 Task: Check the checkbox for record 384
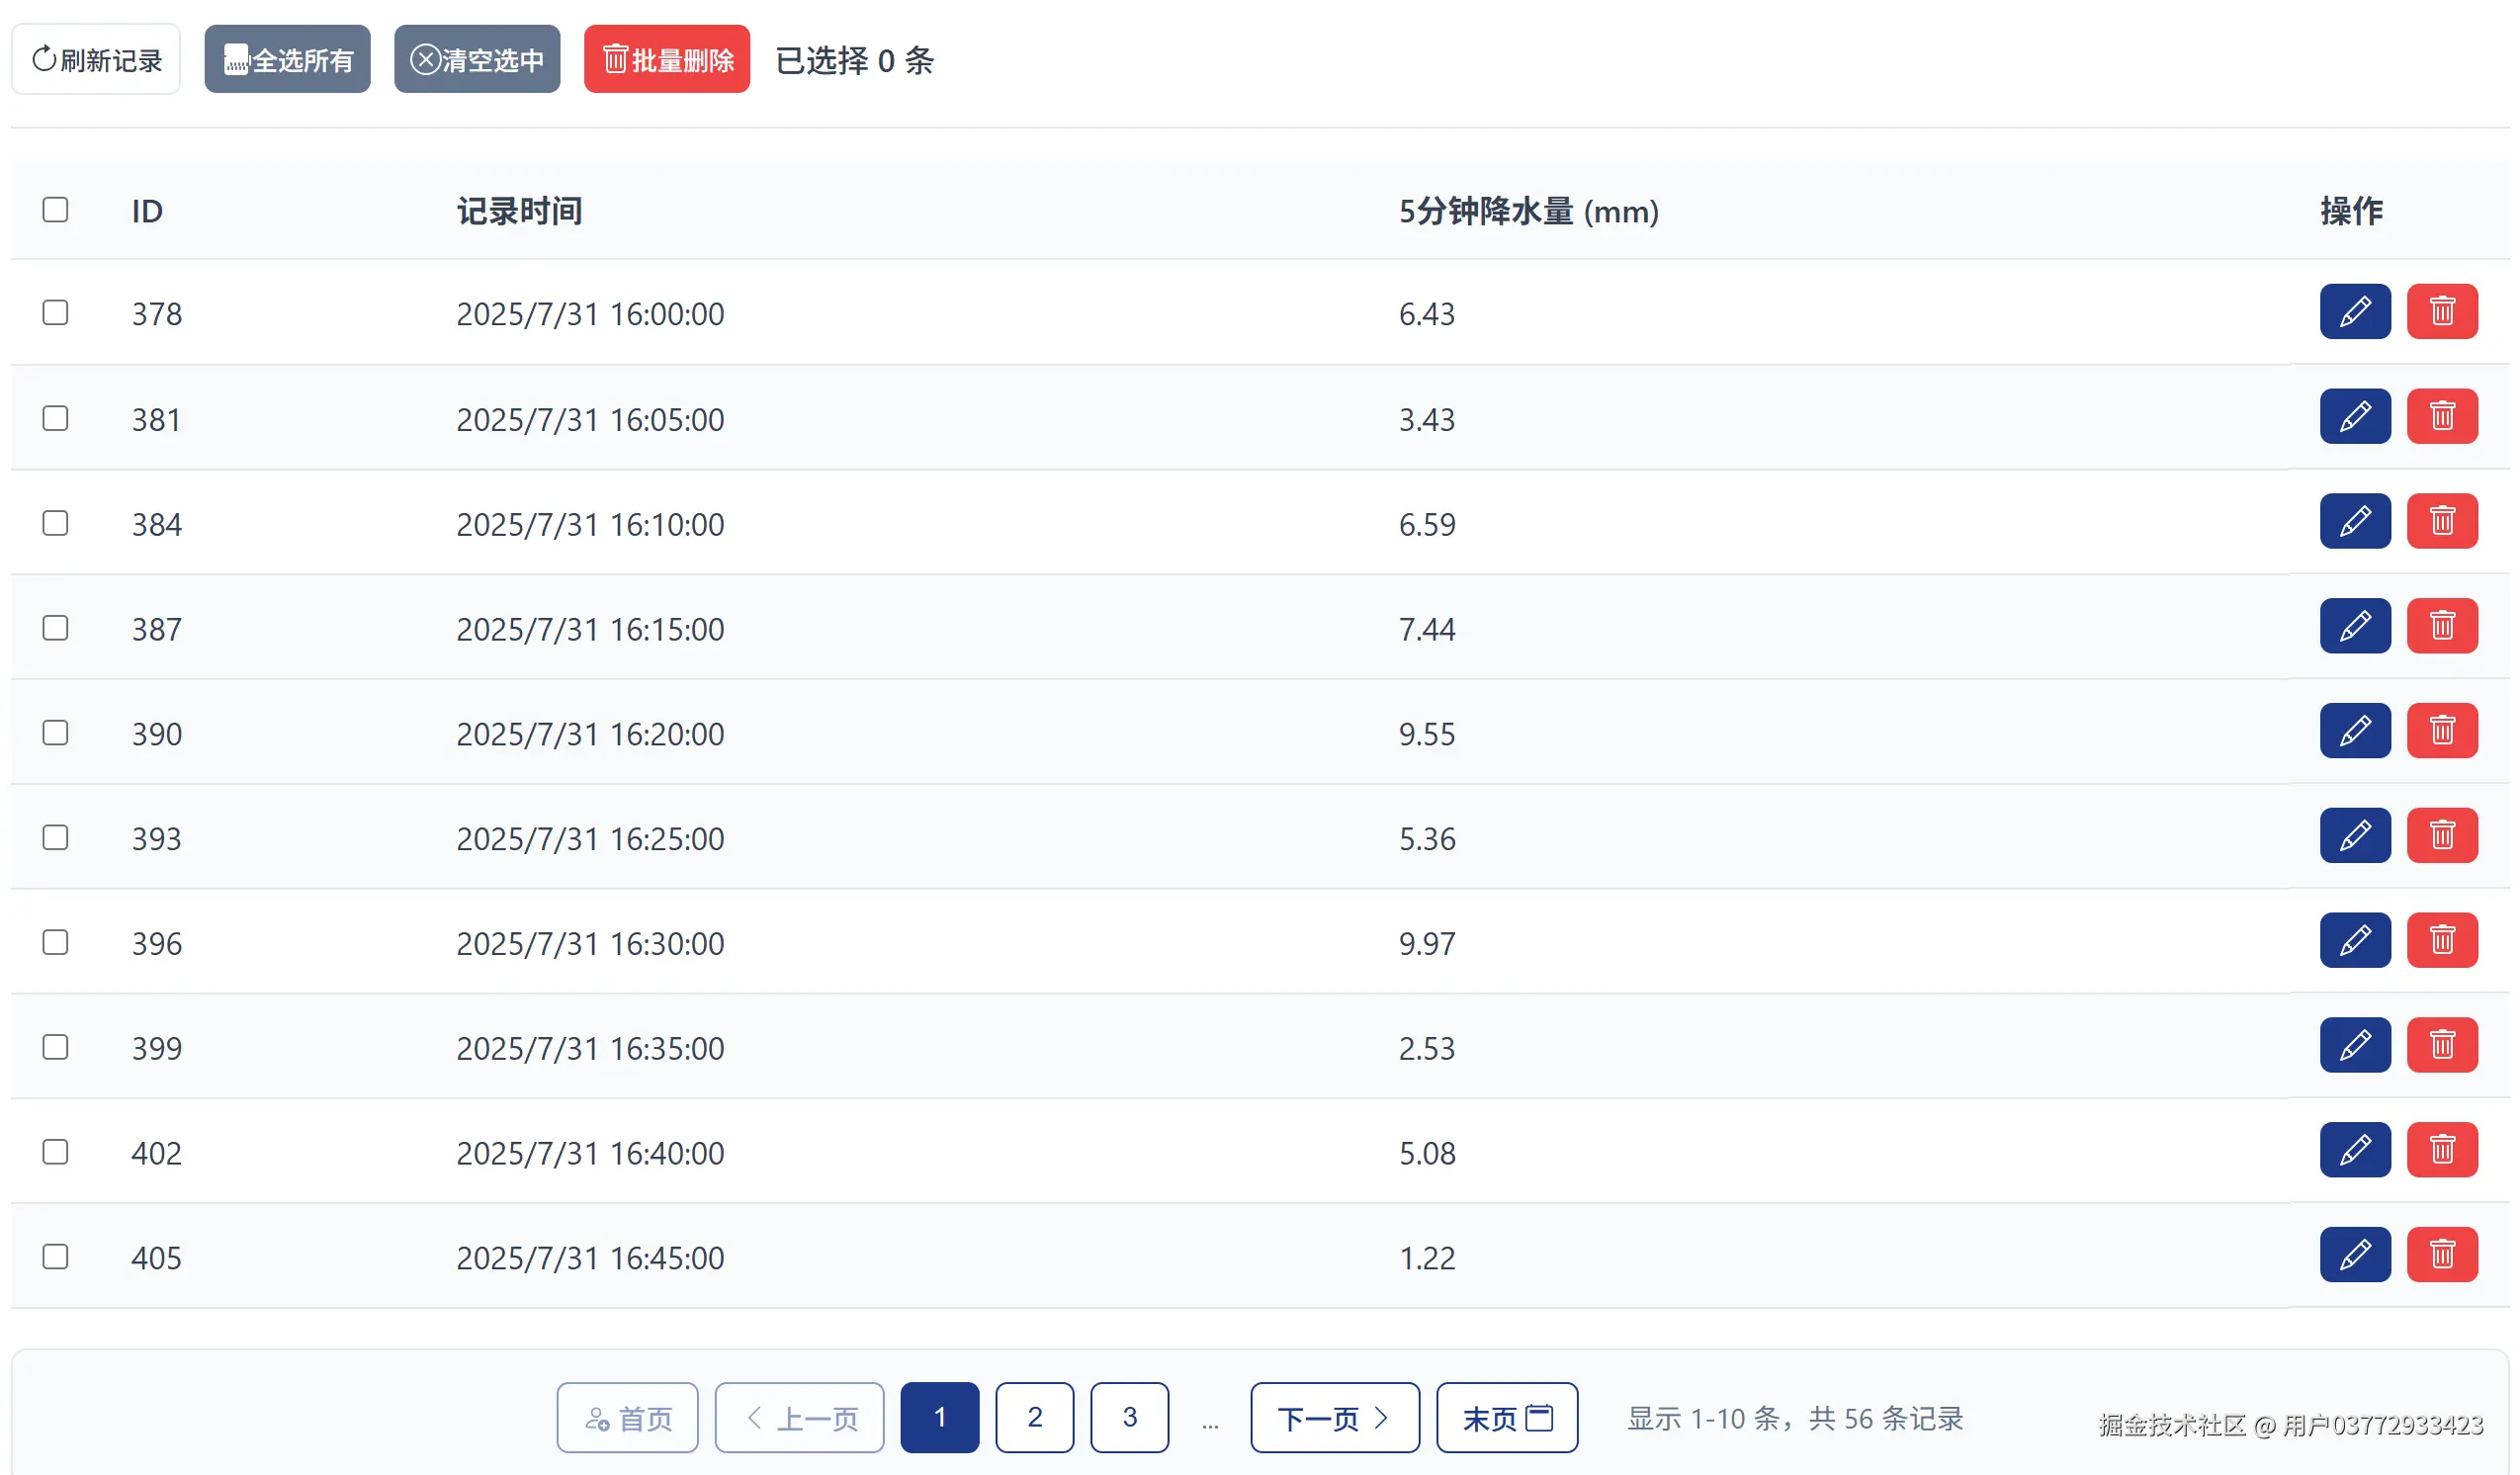click(x=55, y=523)
